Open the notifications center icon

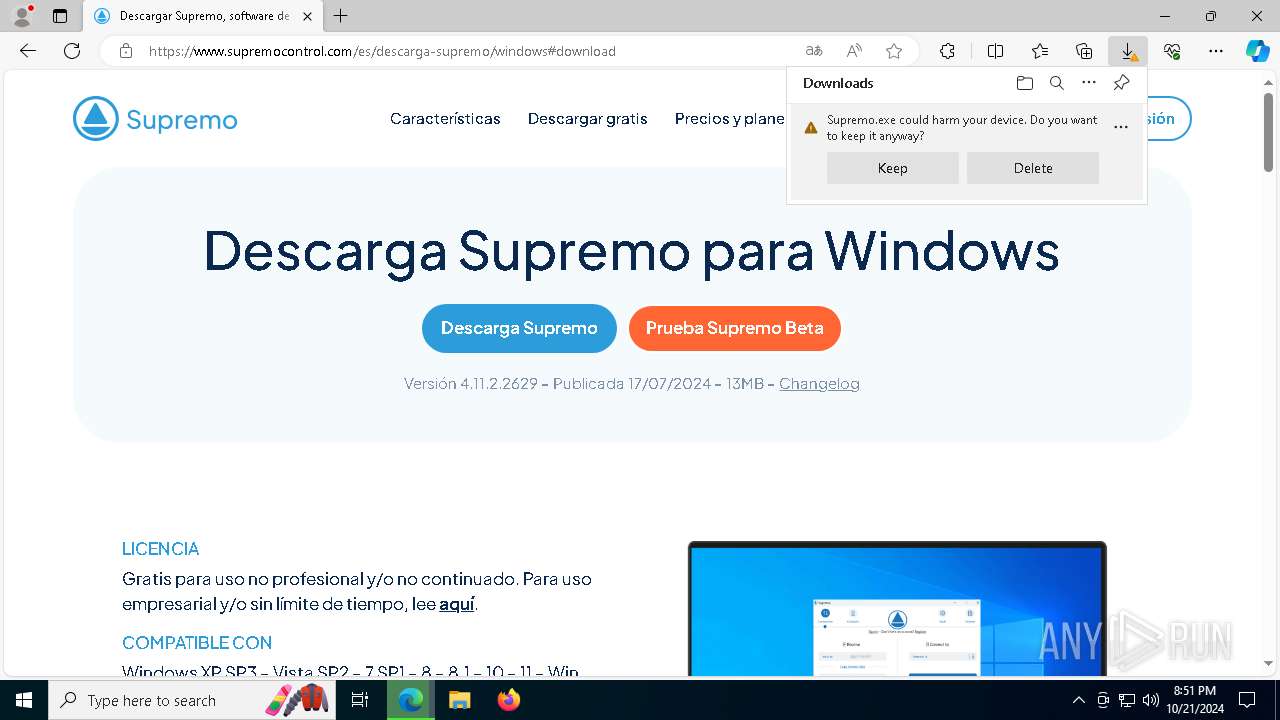click(x=1247, y=700)
